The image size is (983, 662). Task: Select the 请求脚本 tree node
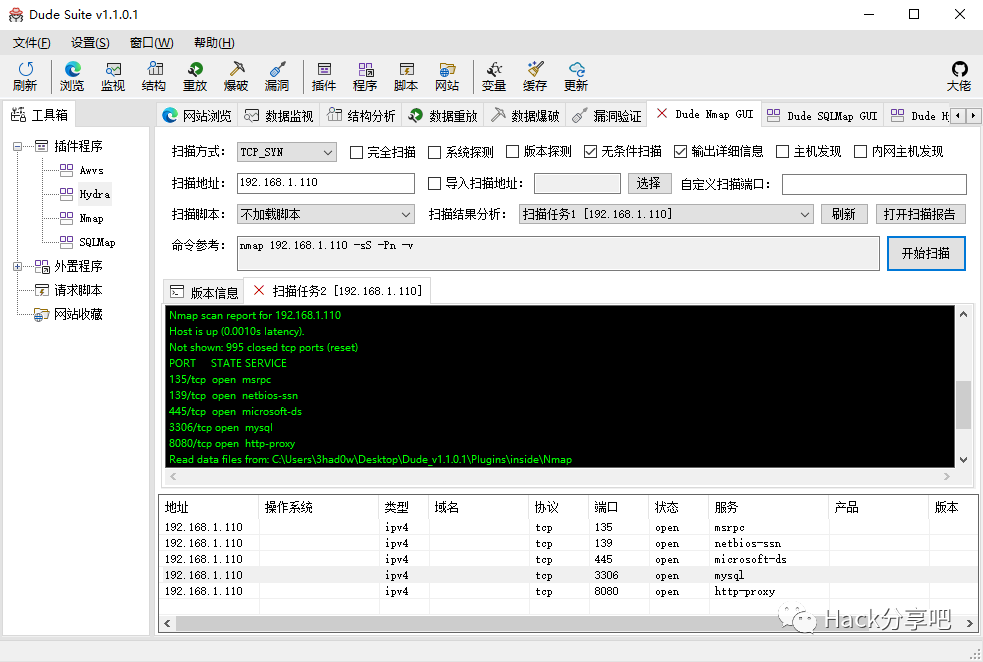(x=78, y=290)
